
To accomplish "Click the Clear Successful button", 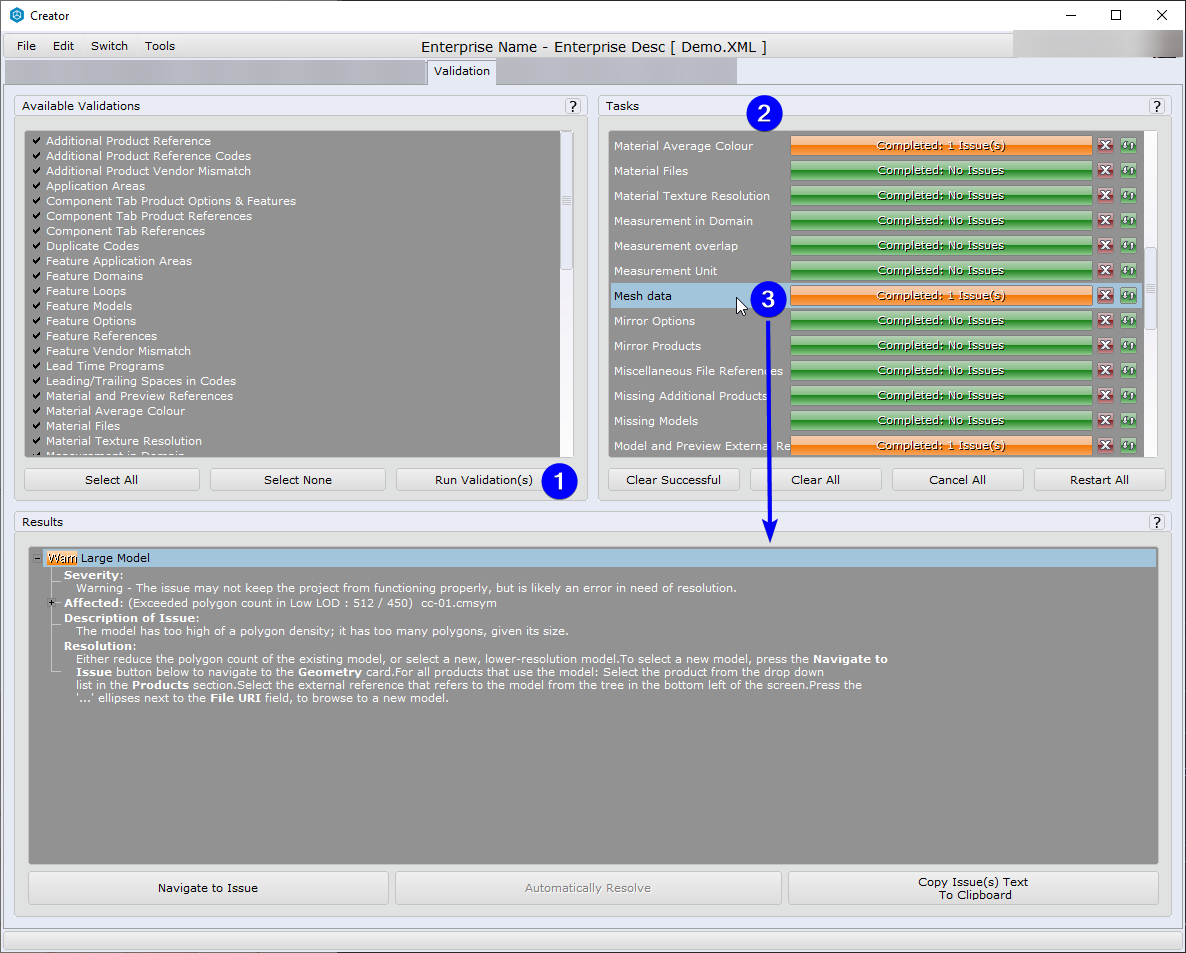I will 673,480.
